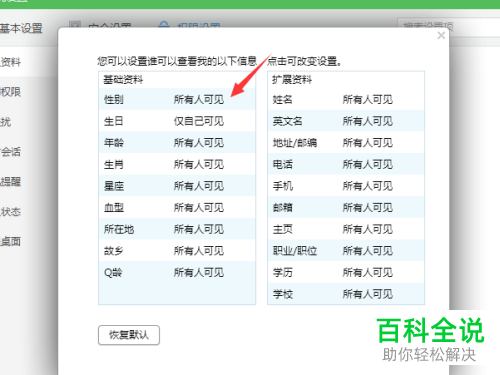The height and width of the screenshot is (375, 500).
Task: Click the 基础资料 section header
Action: pyautogui.click(x=123, y=80)
